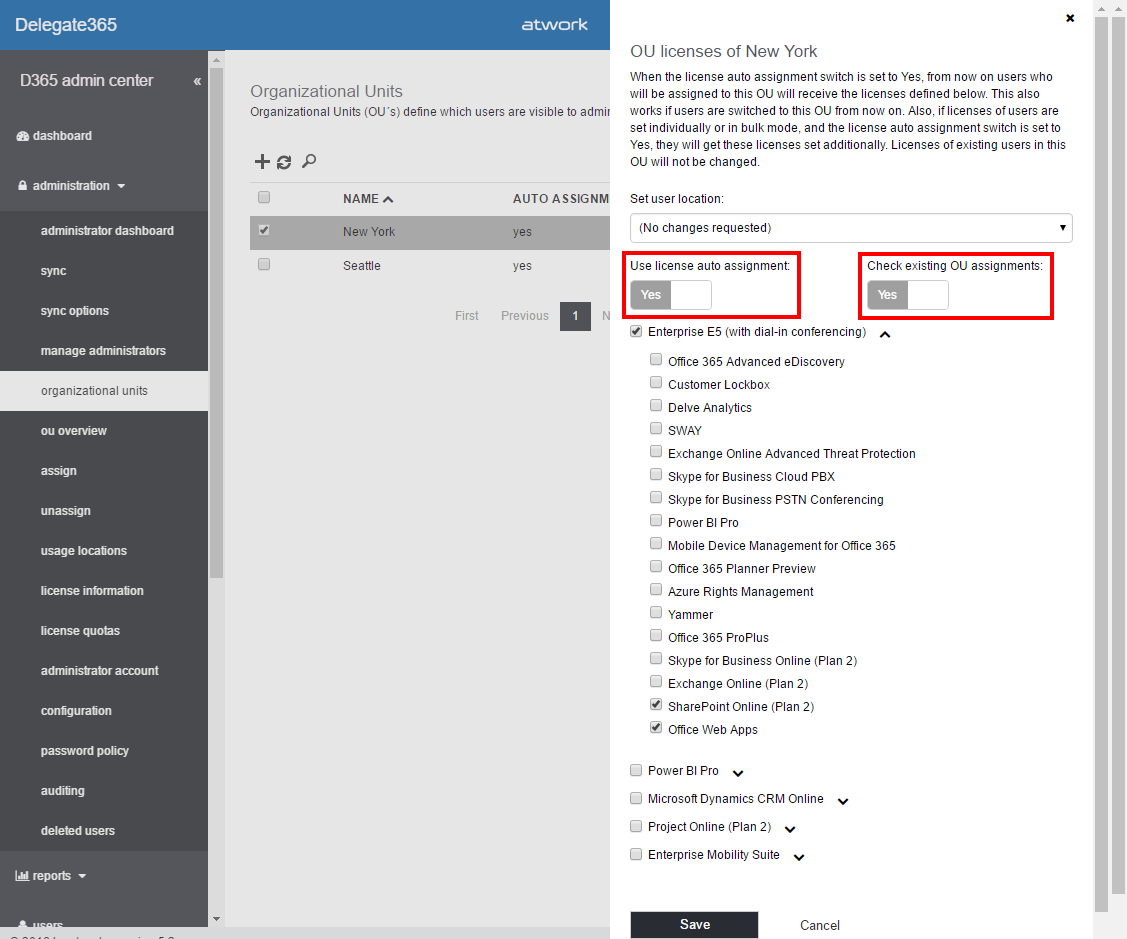Uncheck the New York row checkbox
This screenshot has height=939, width=1127.
tap(264, 230)
